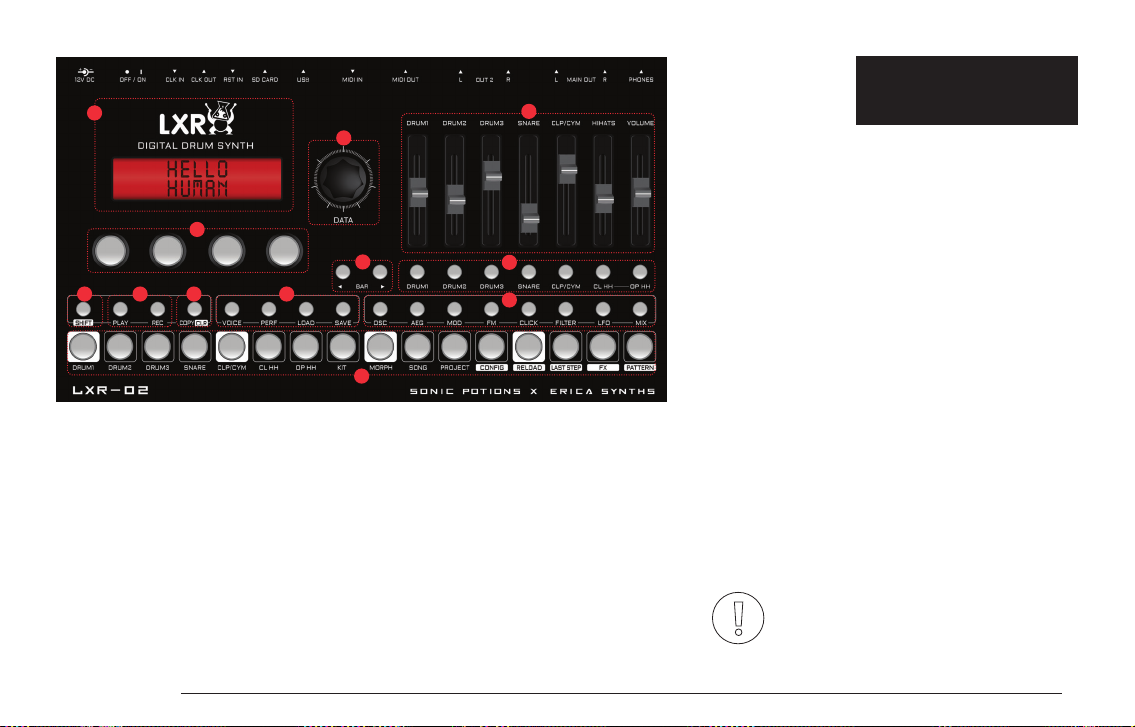Click the COPY/CLR button
Screen dimensions: 1135x727
(194, 310)
